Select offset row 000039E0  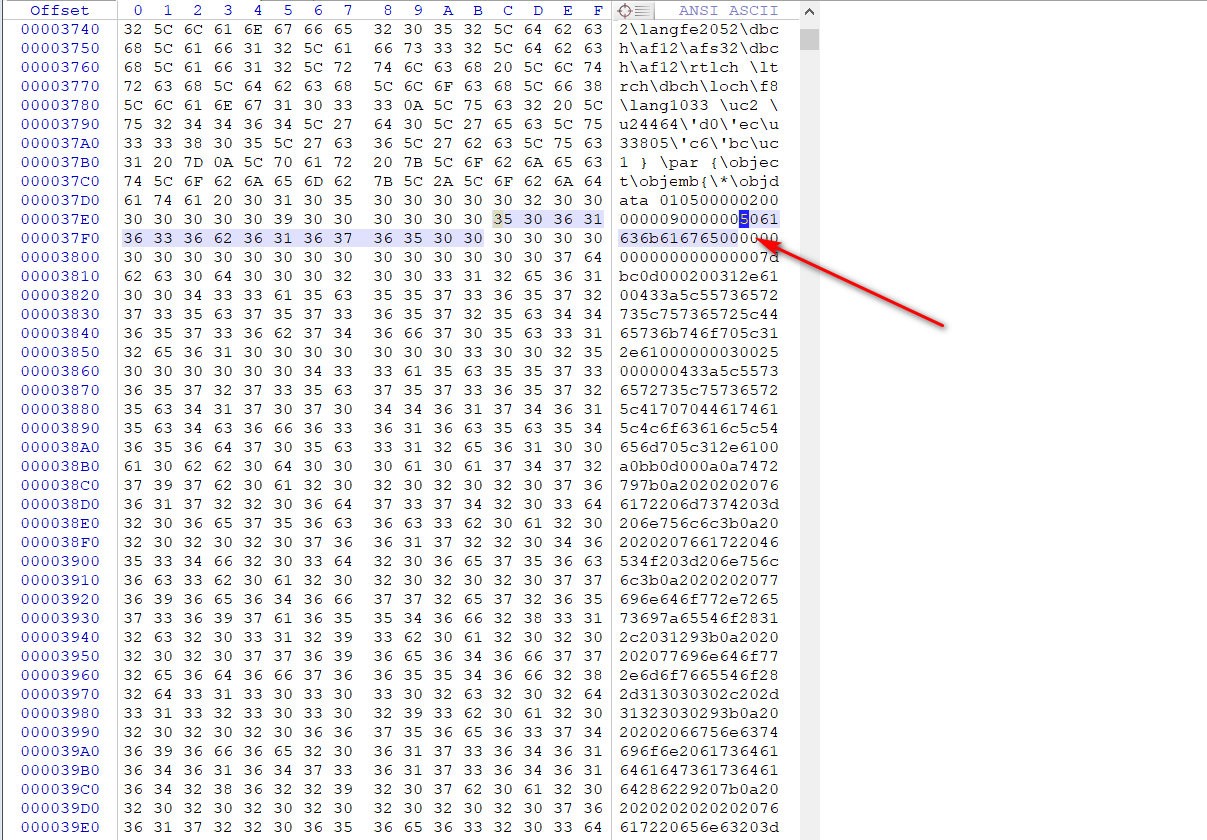coord(59,827)
